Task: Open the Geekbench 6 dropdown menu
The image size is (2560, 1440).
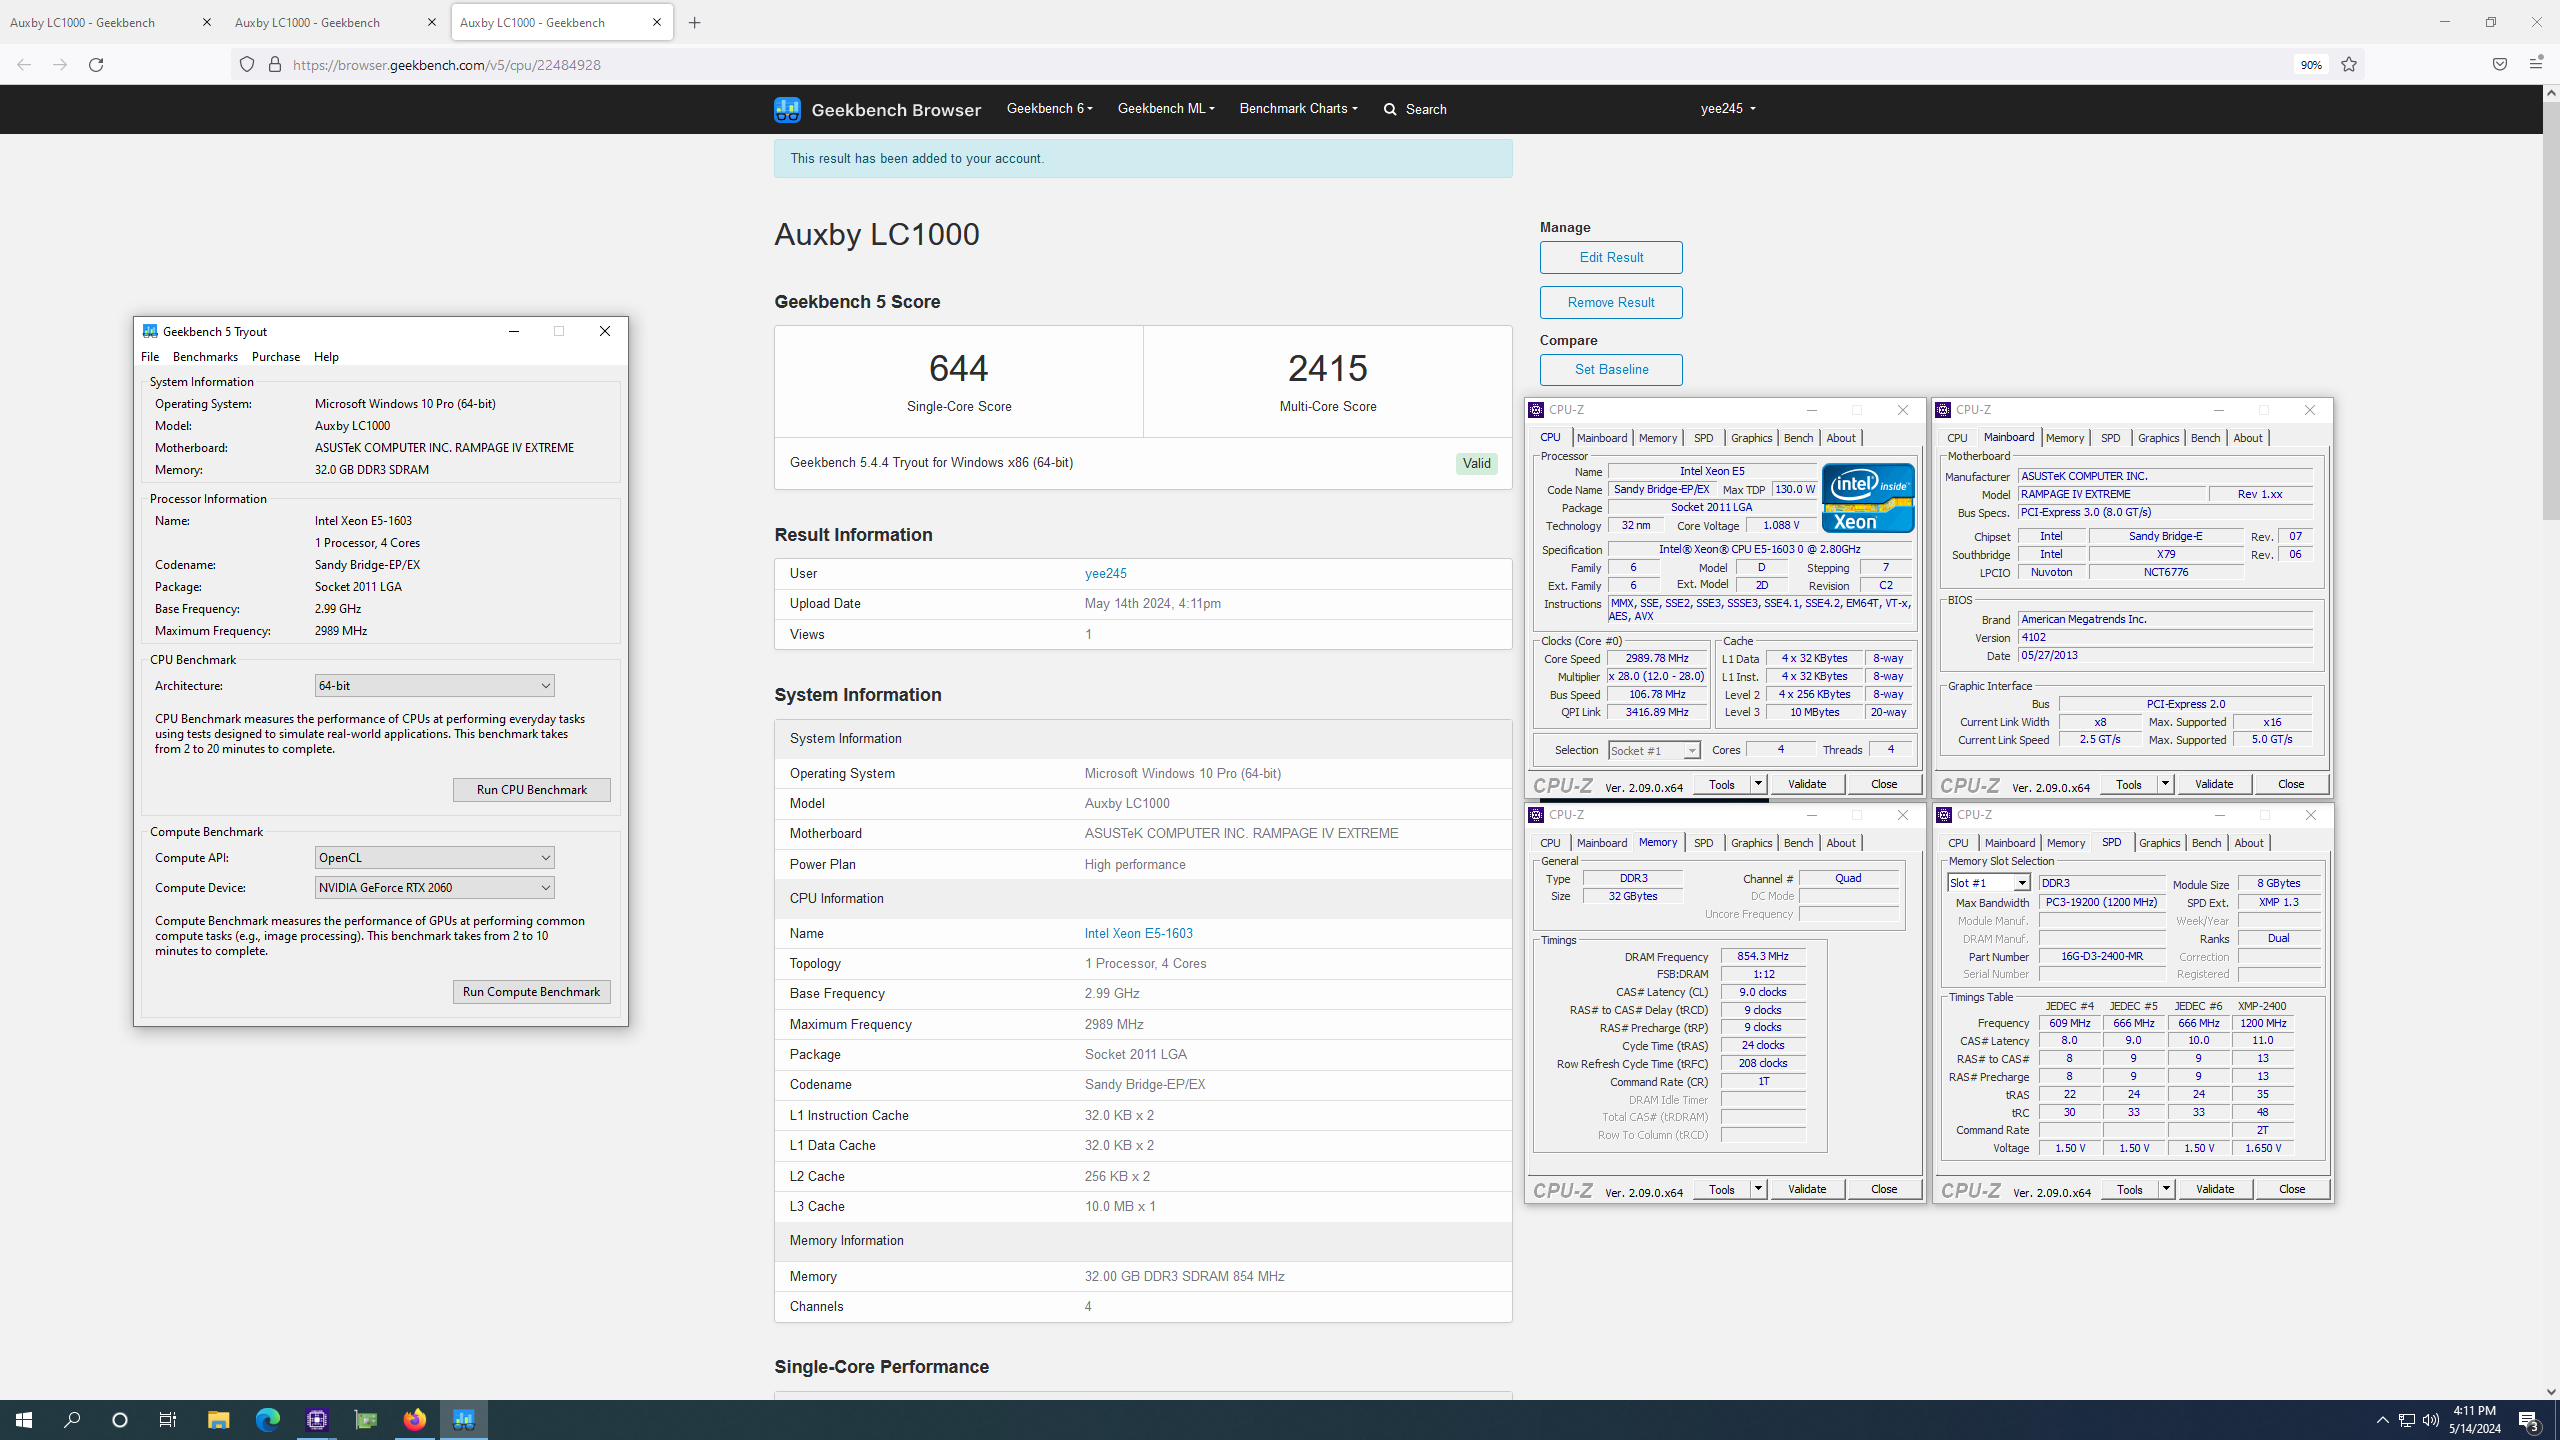Action: (x=1049, y=108)
